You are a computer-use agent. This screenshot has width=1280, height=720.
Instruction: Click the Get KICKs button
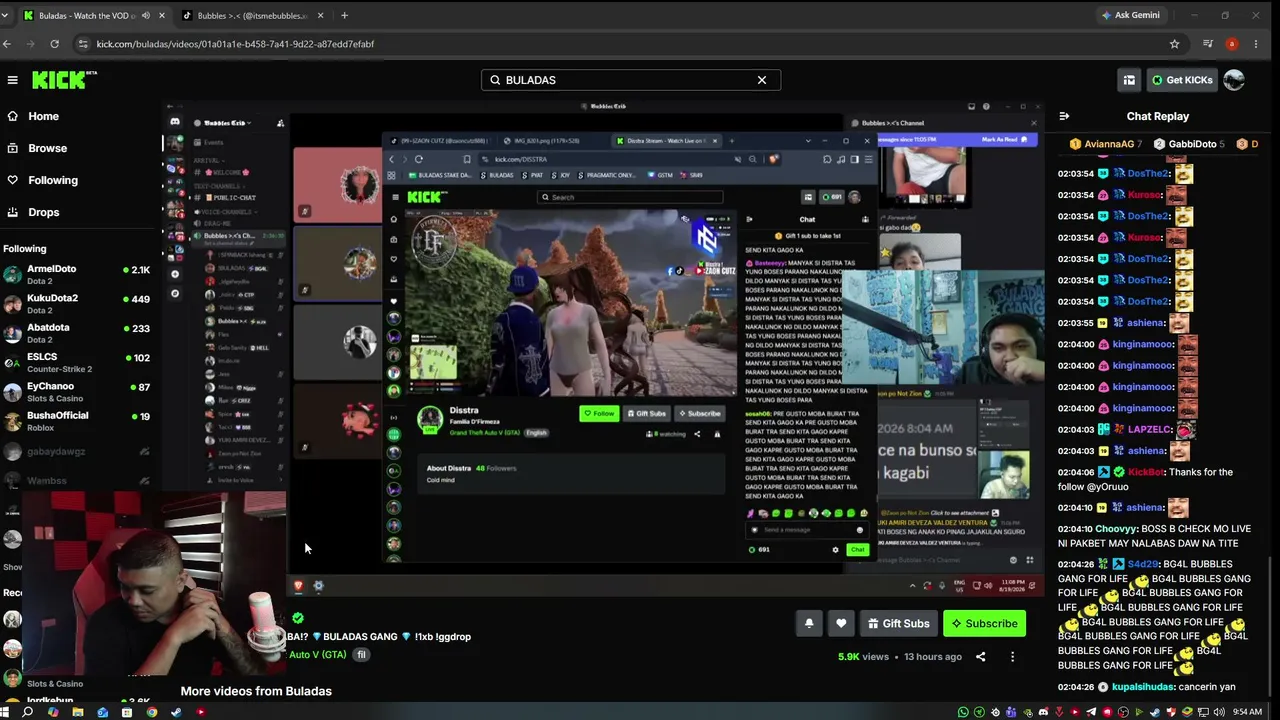point(1181,80)
